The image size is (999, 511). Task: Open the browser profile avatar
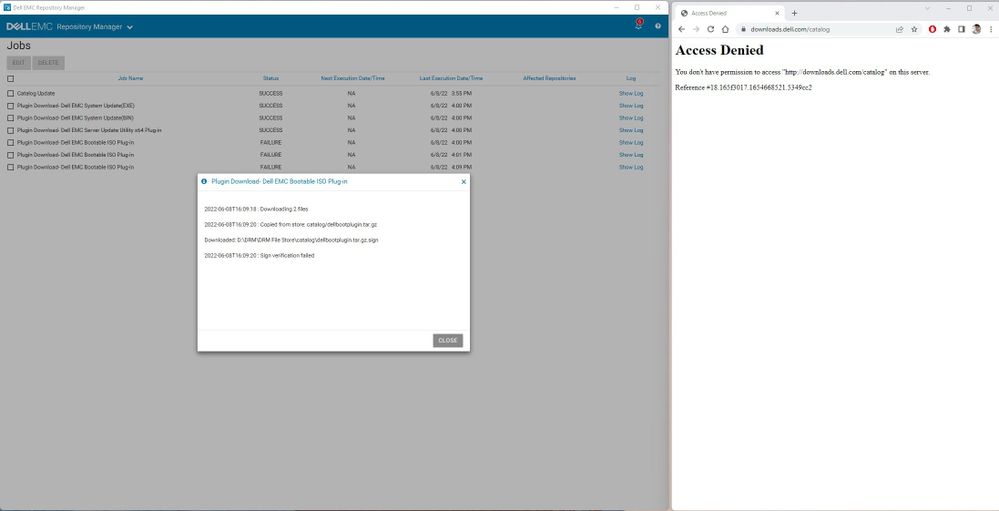(976, 29)
